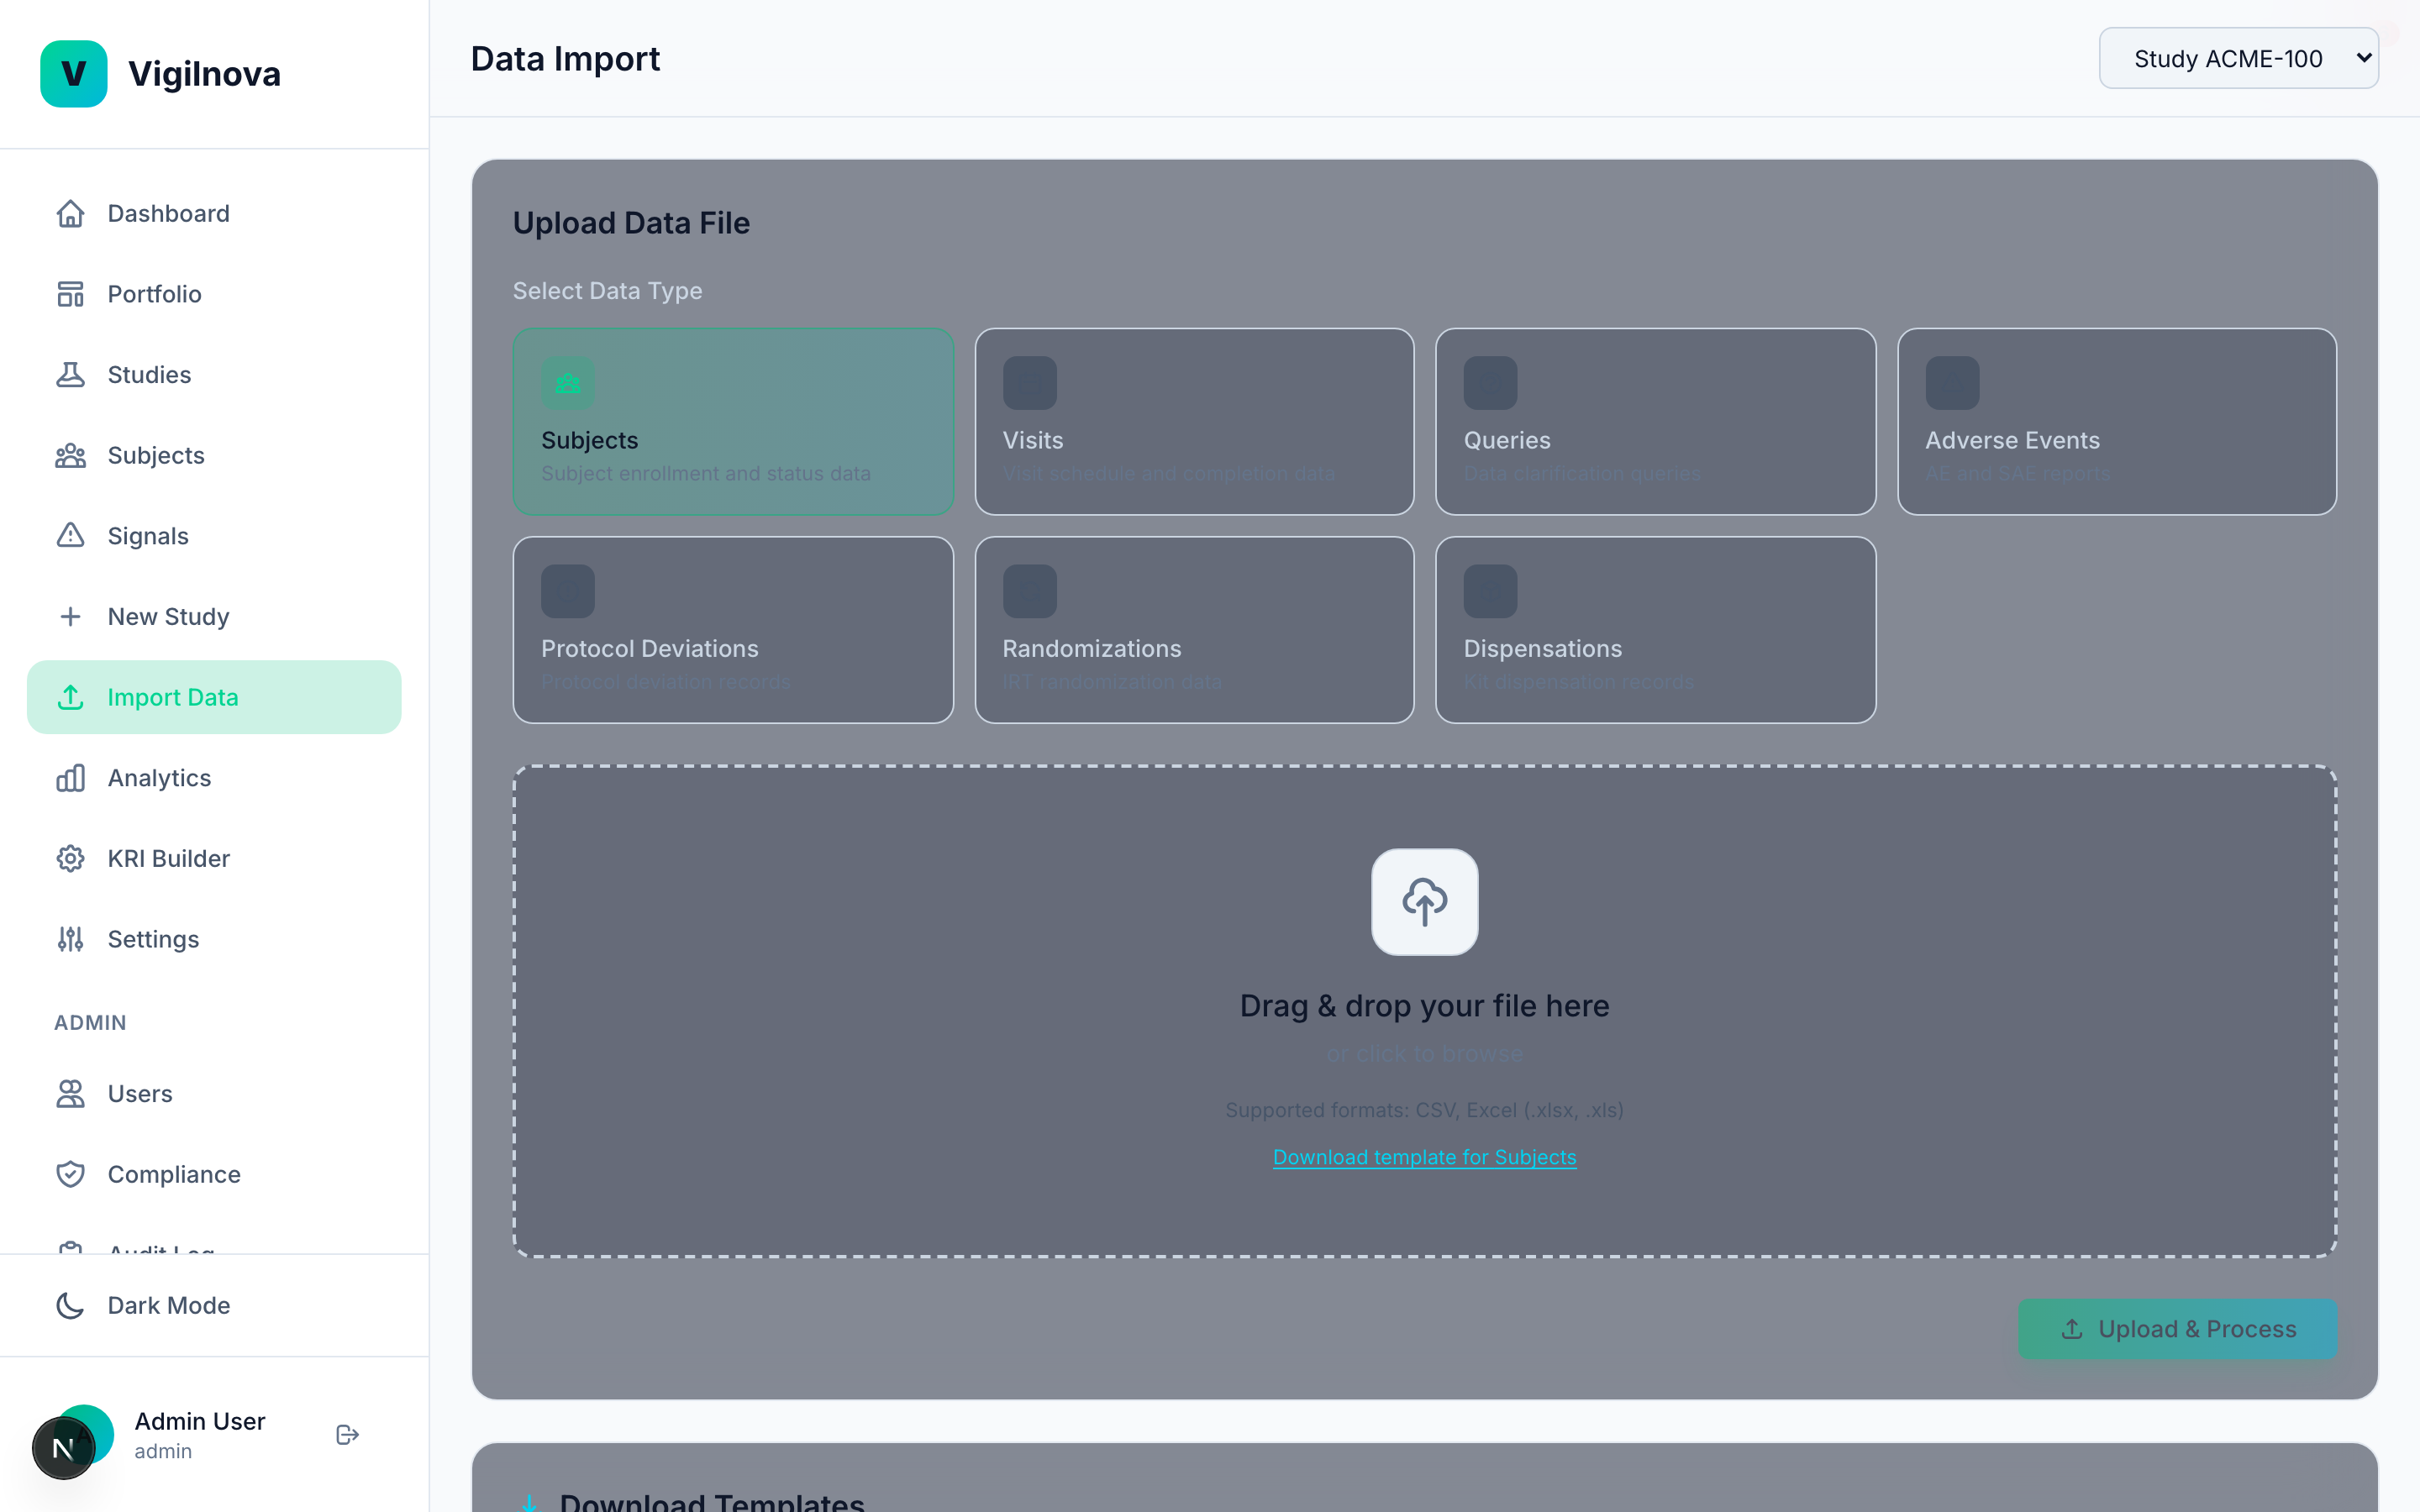Open the Study ACME-100 selector
Screen dimensions: 2420x1512
click(x=2239, y=58)
